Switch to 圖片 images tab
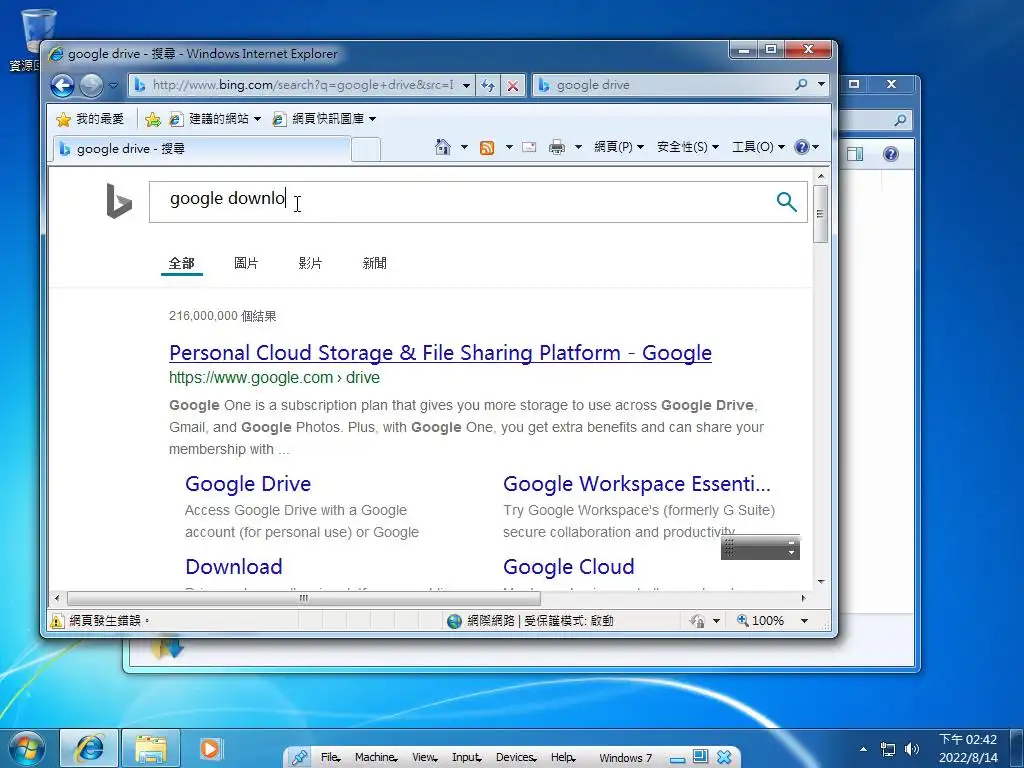The image size is (1024, 768). (x=246, y=263)
